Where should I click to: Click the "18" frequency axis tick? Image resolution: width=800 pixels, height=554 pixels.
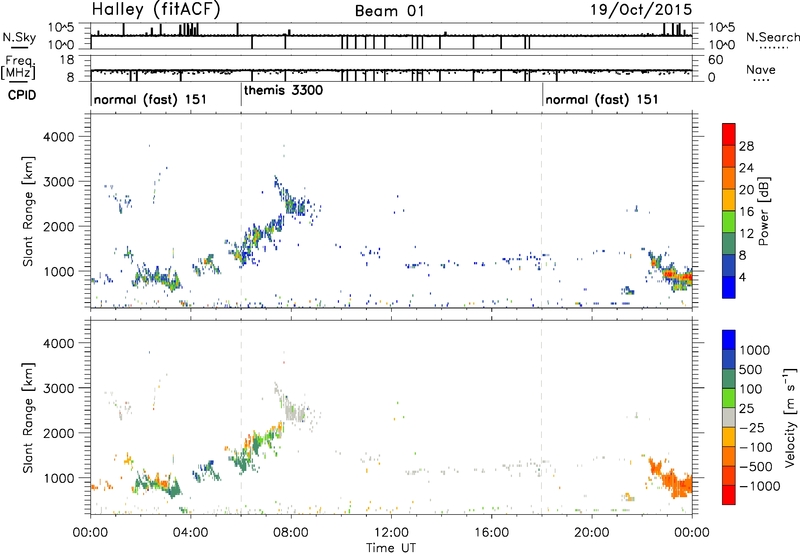point(67,60)
